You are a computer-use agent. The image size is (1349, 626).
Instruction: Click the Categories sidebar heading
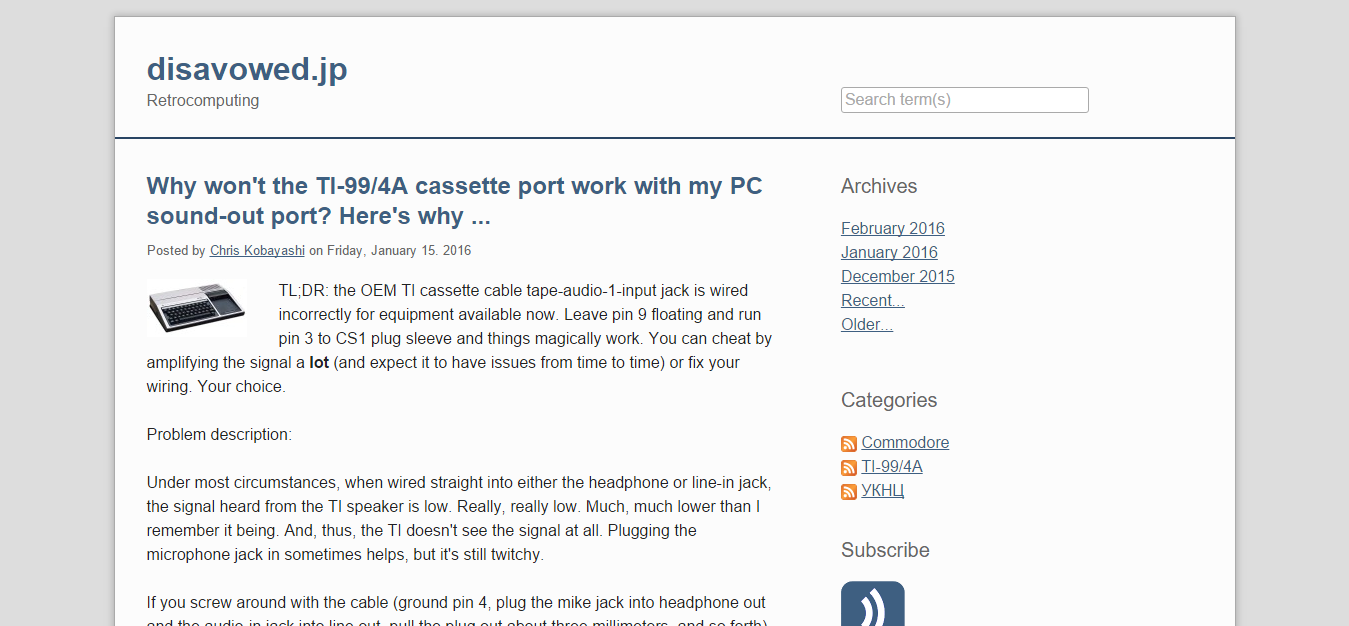(x=889, y=400)
